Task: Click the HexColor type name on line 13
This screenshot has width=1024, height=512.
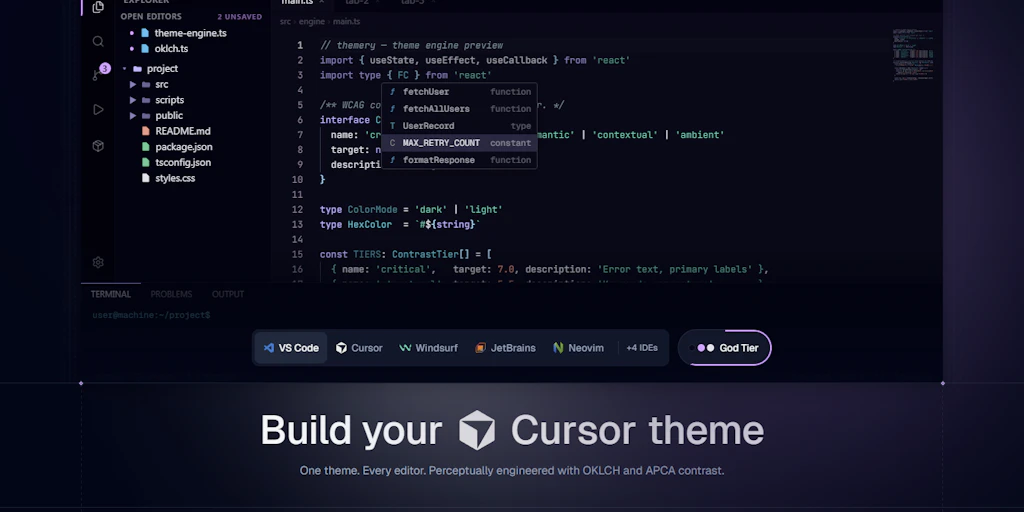Action: (370, 225)
